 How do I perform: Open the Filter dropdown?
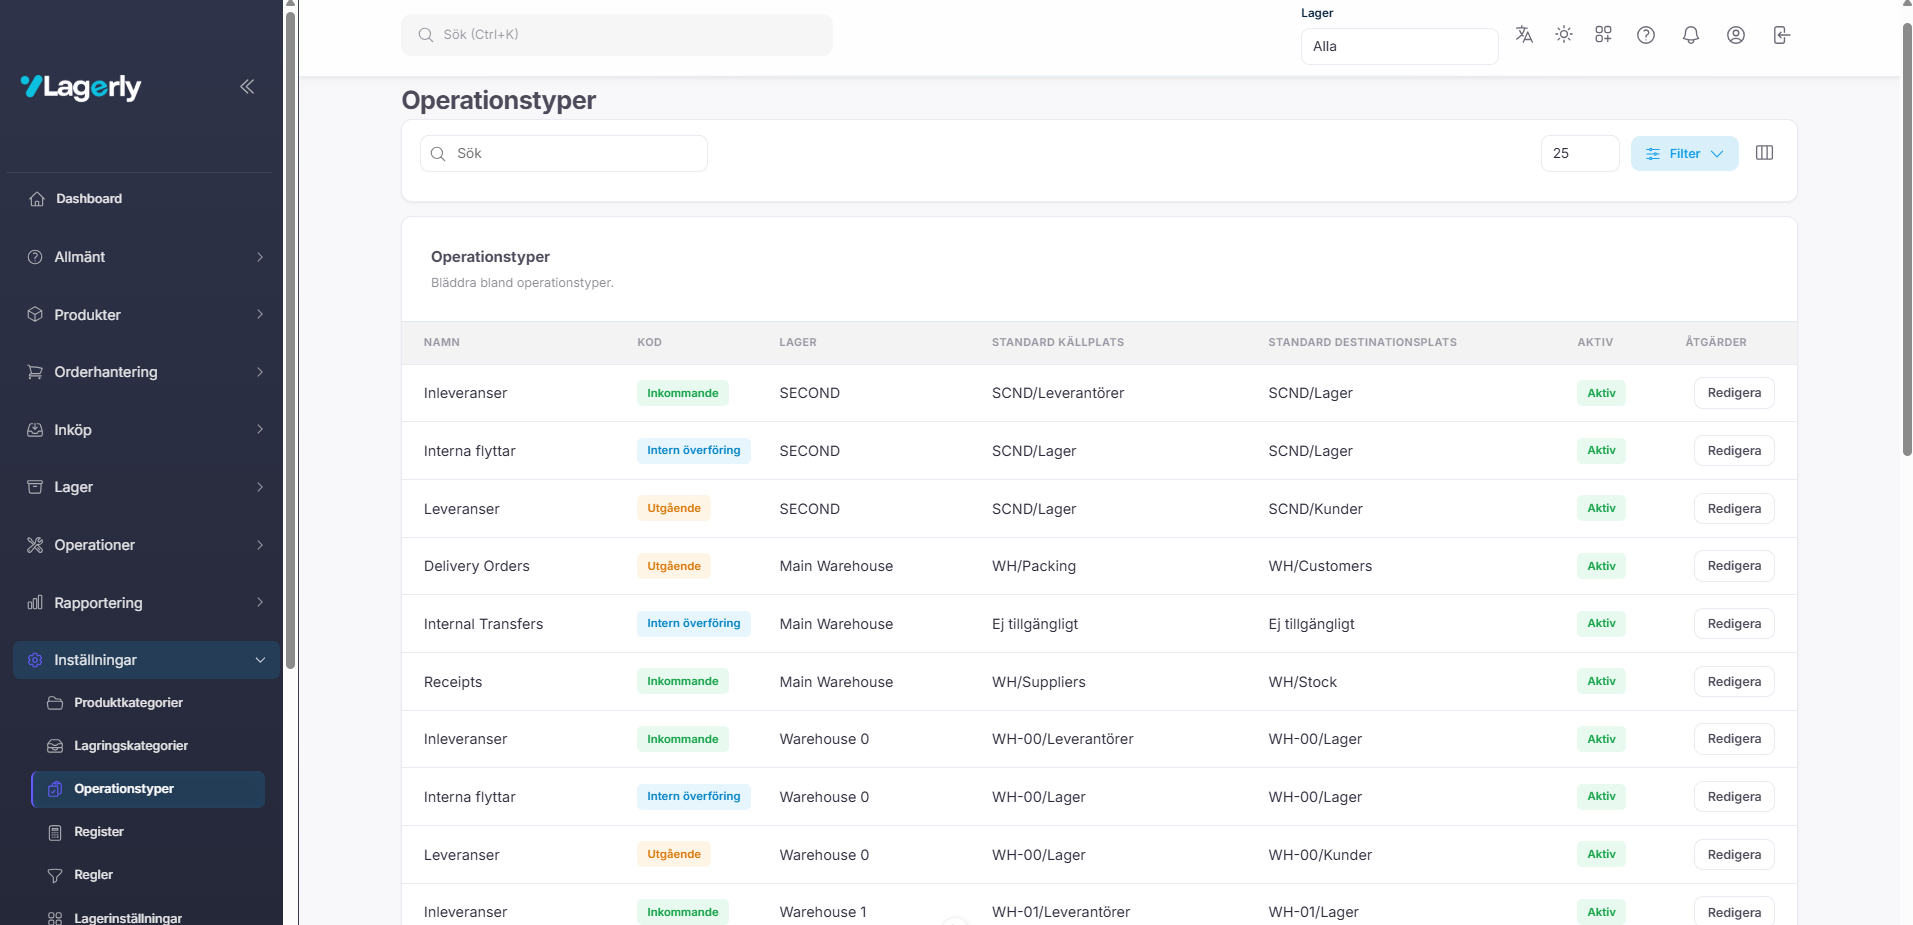point(1684,153)
